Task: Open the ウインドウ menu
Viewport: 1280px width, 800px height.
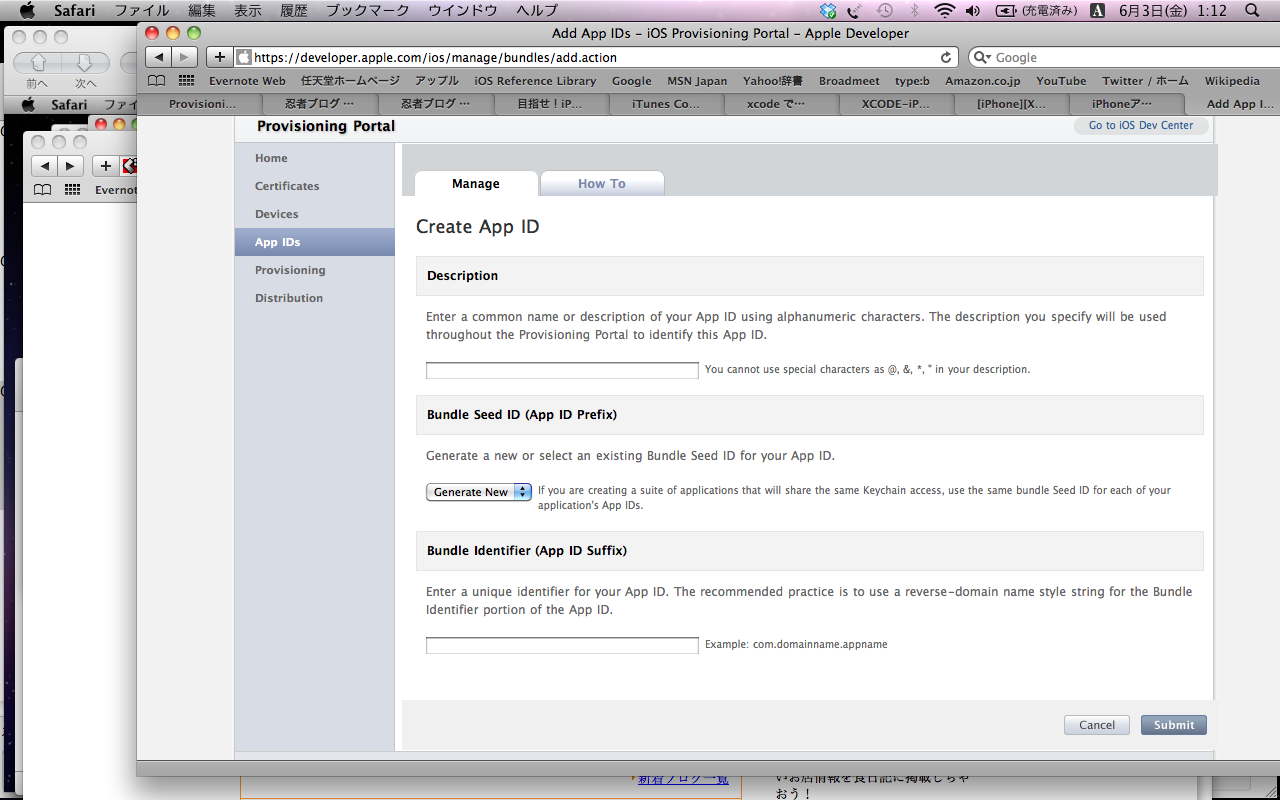Action: pos(463,10)
